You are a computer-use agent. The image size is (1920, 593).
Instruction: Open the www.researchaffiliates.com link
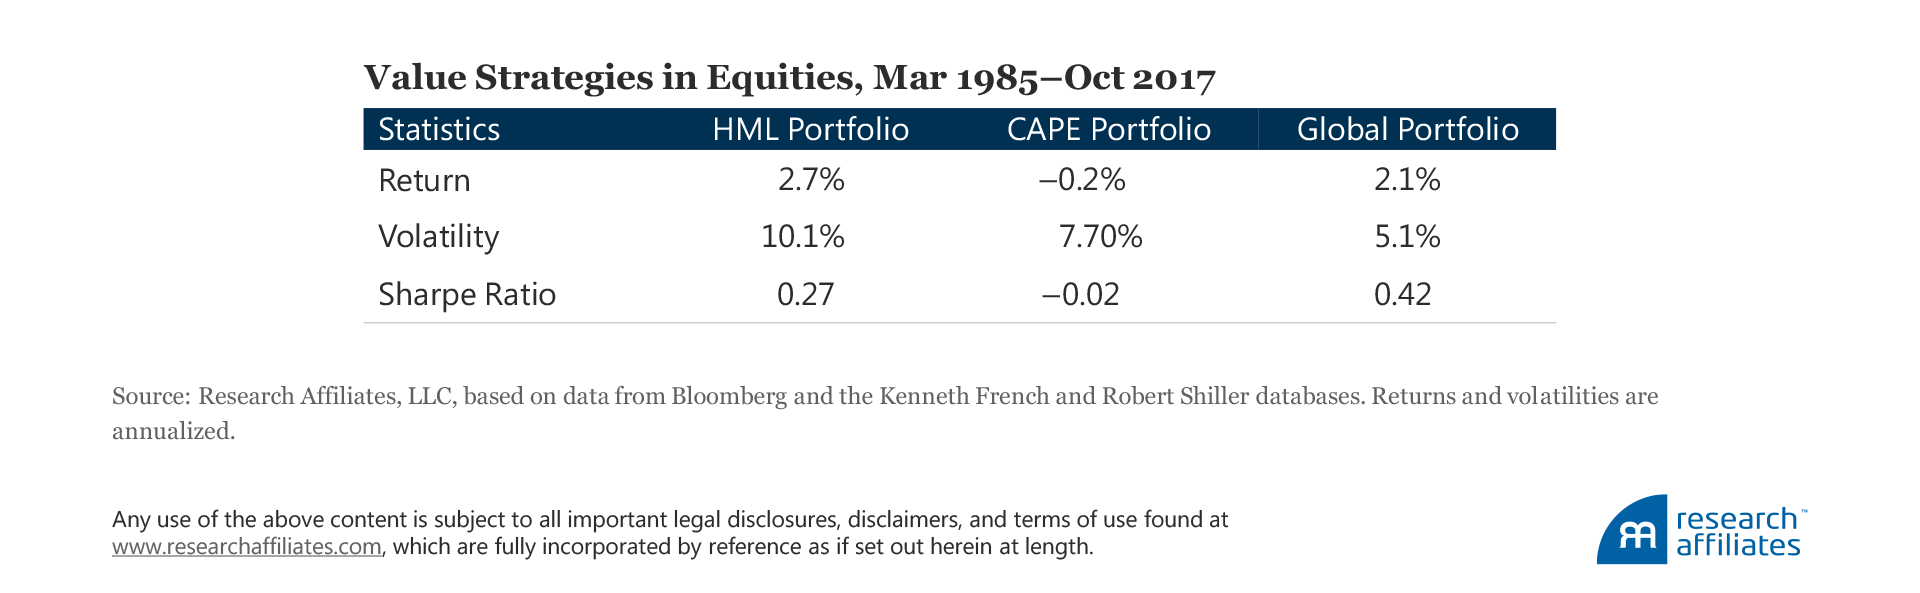247,547
